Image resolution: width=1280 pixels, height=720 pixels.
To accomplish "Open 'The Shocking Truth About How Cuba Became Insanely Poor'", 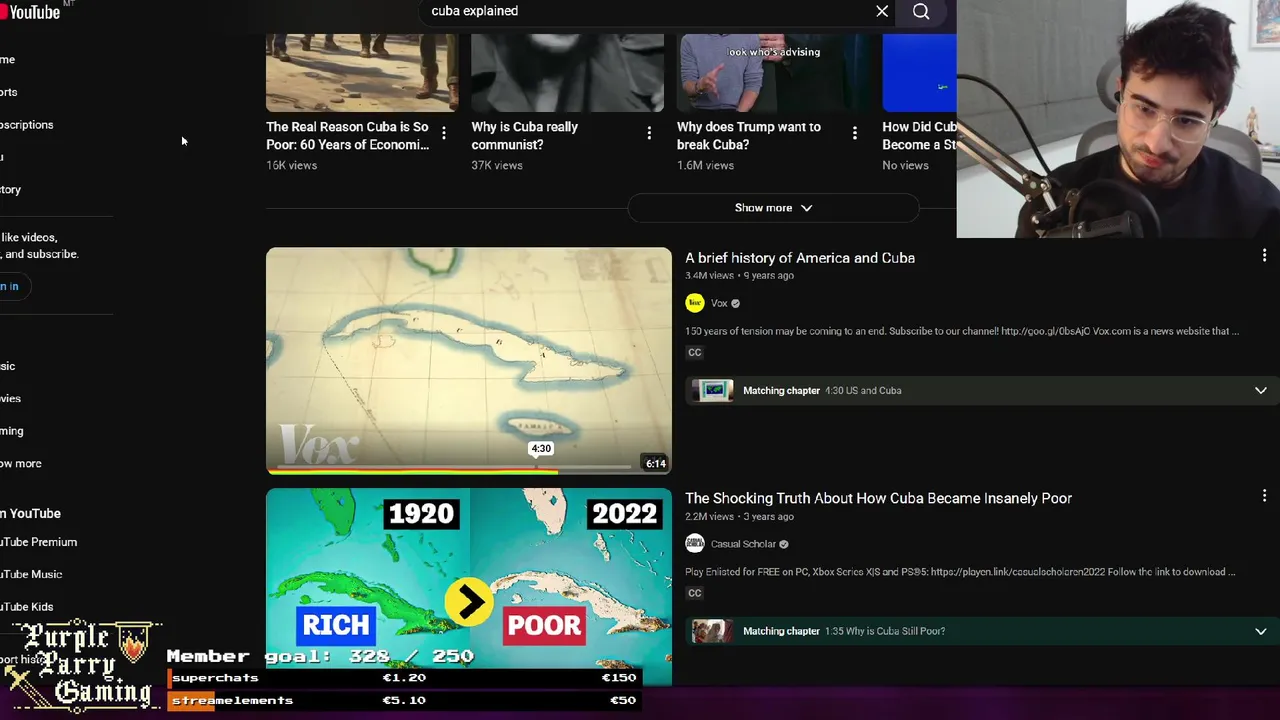I will 878,498.
